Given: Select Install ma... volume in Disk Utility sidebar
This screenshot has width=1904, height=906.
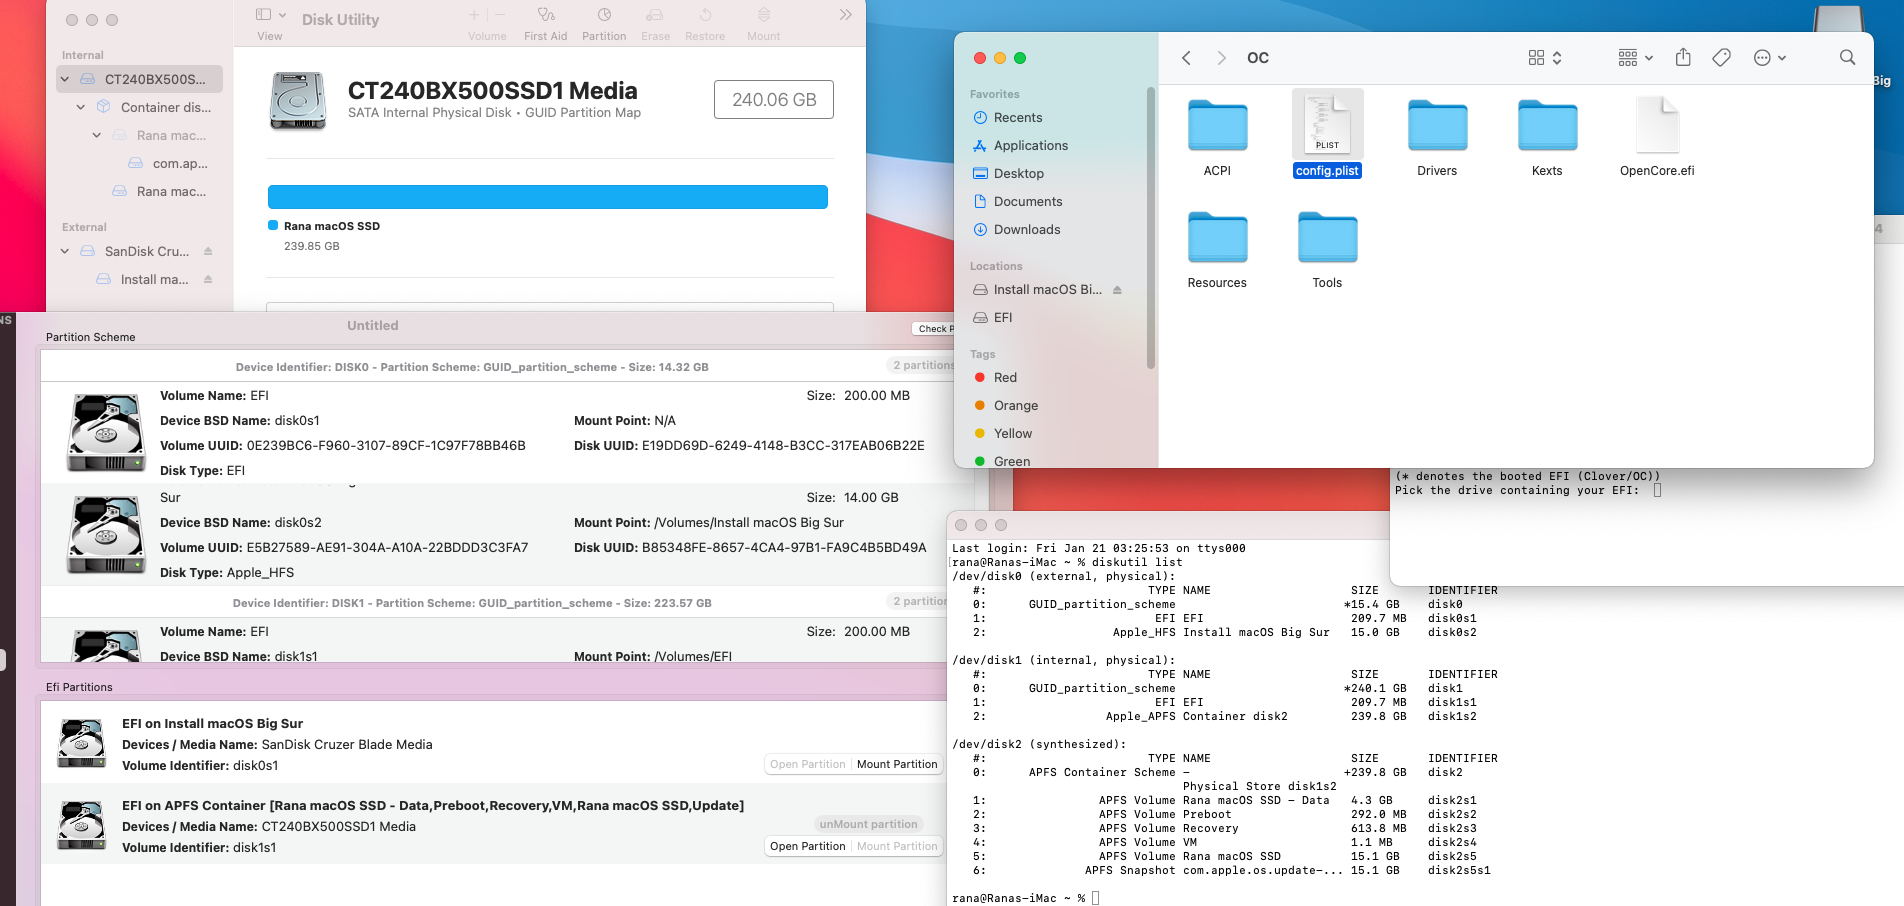Looking at the screenshot, I should (155, 279).
